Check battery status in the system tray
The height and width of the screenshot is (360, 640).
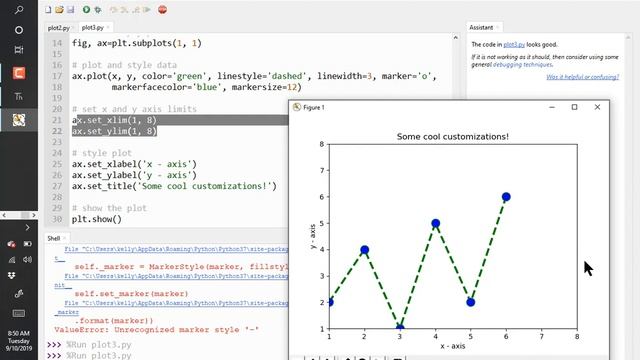click(27, 244)
